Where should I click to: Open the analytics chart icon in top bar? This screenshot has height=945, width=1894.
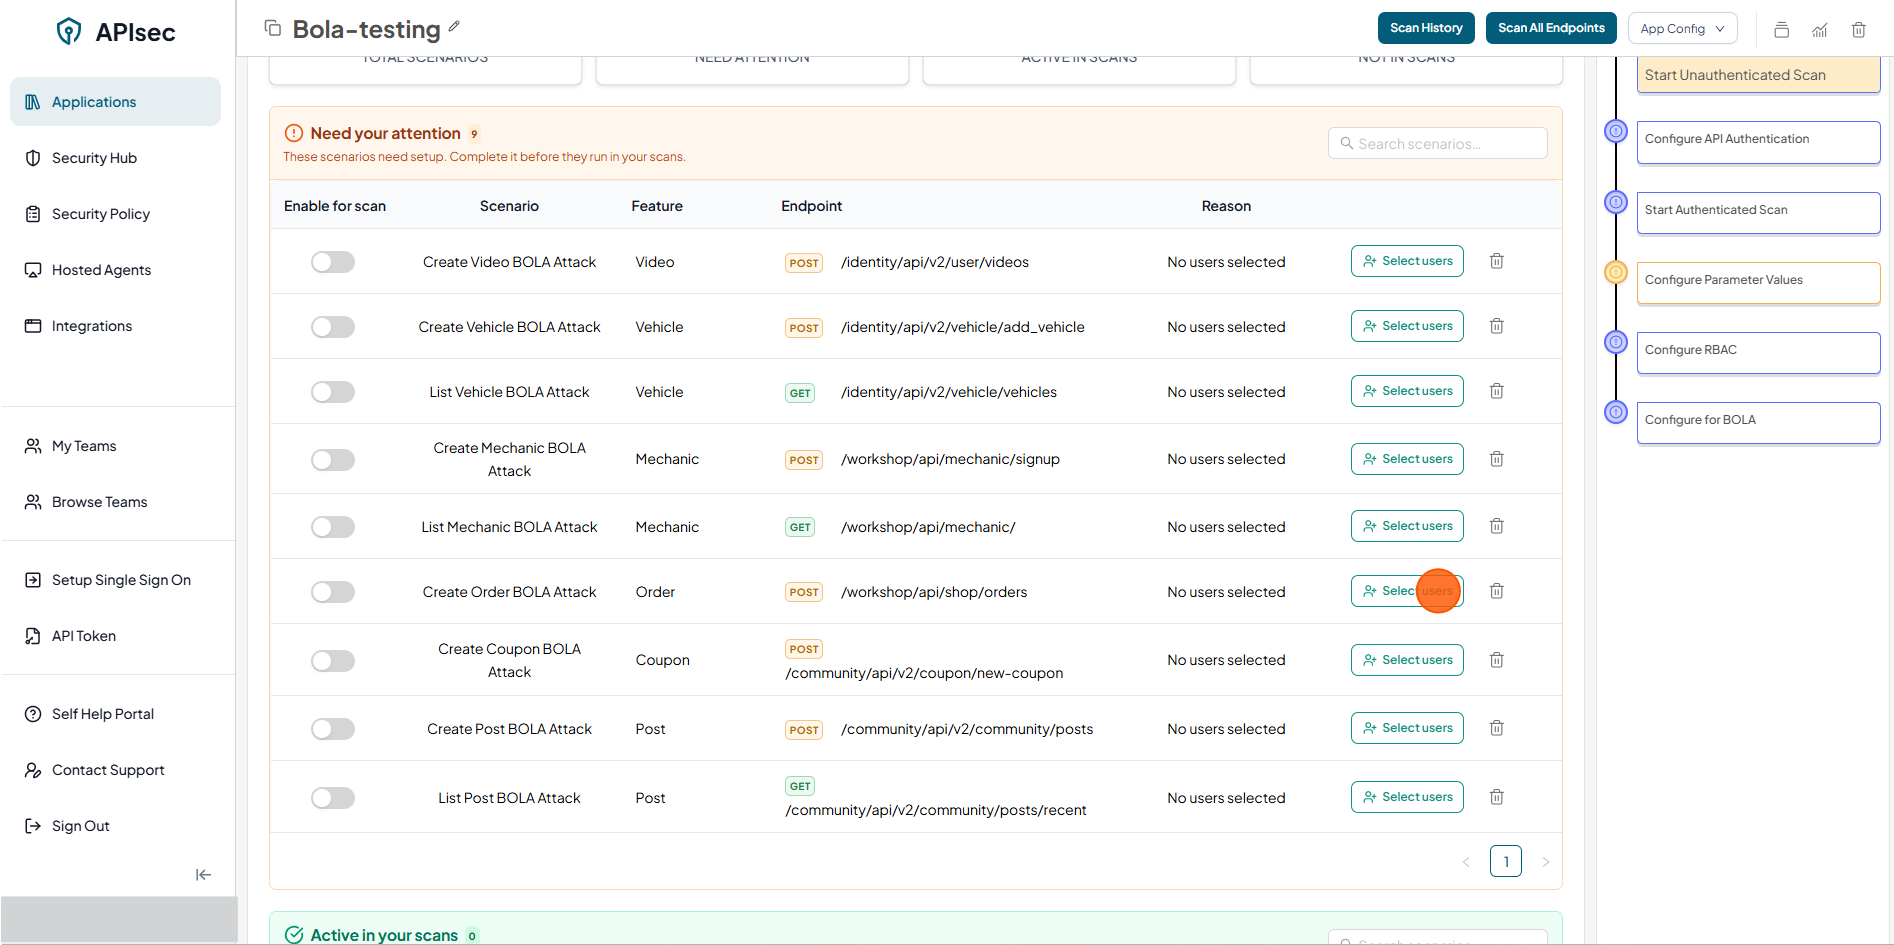point(1819,30)
